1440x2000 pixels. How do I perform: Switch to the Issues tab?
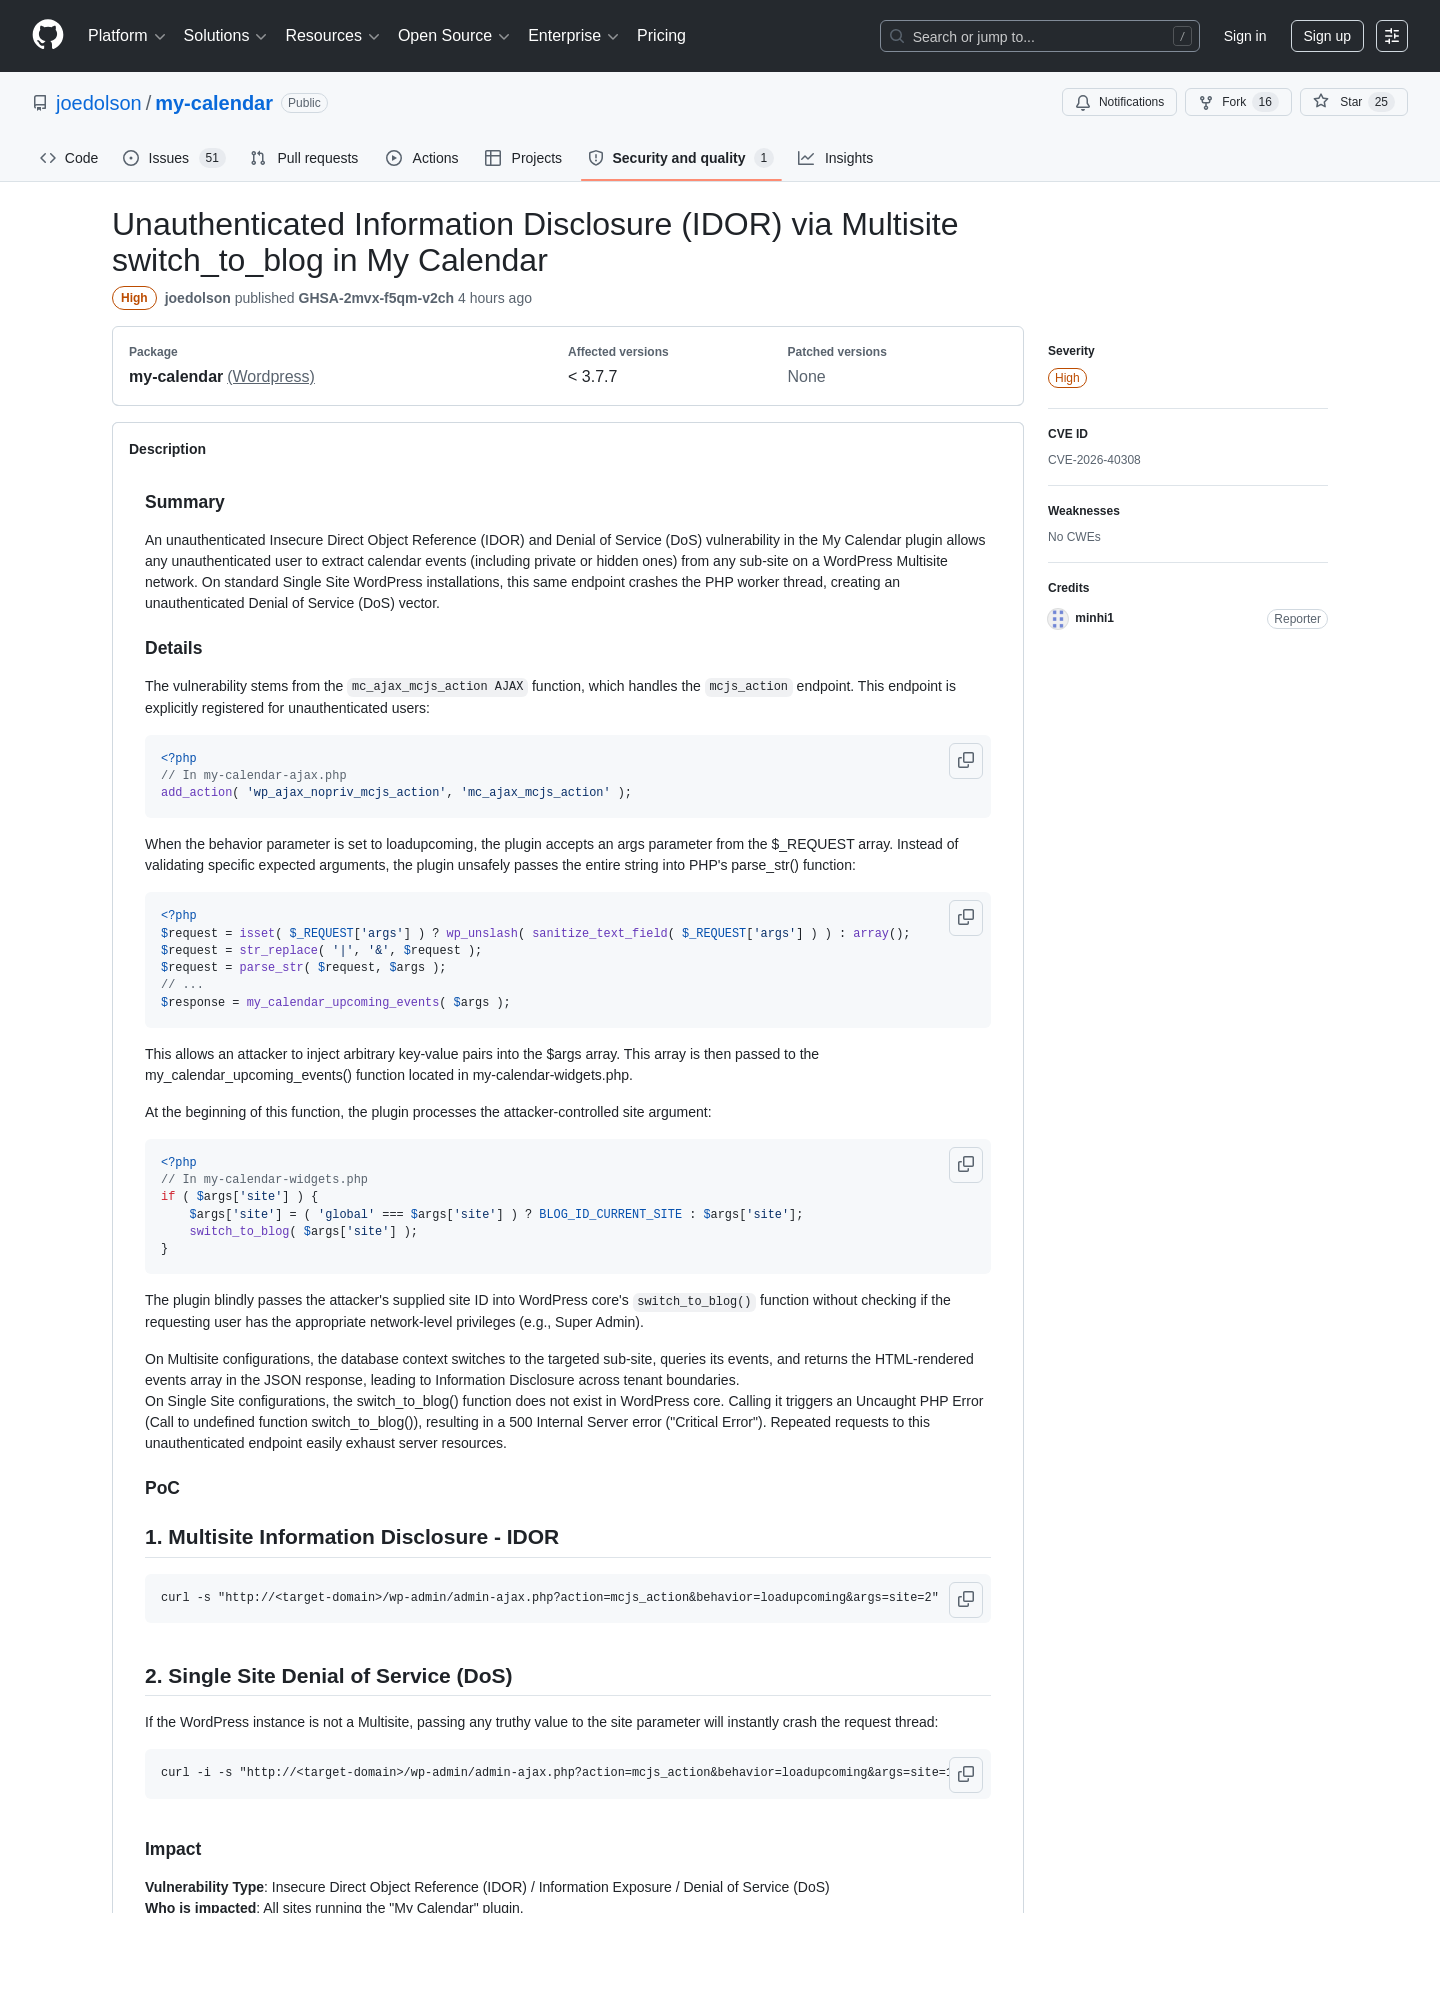pos(174,158)
